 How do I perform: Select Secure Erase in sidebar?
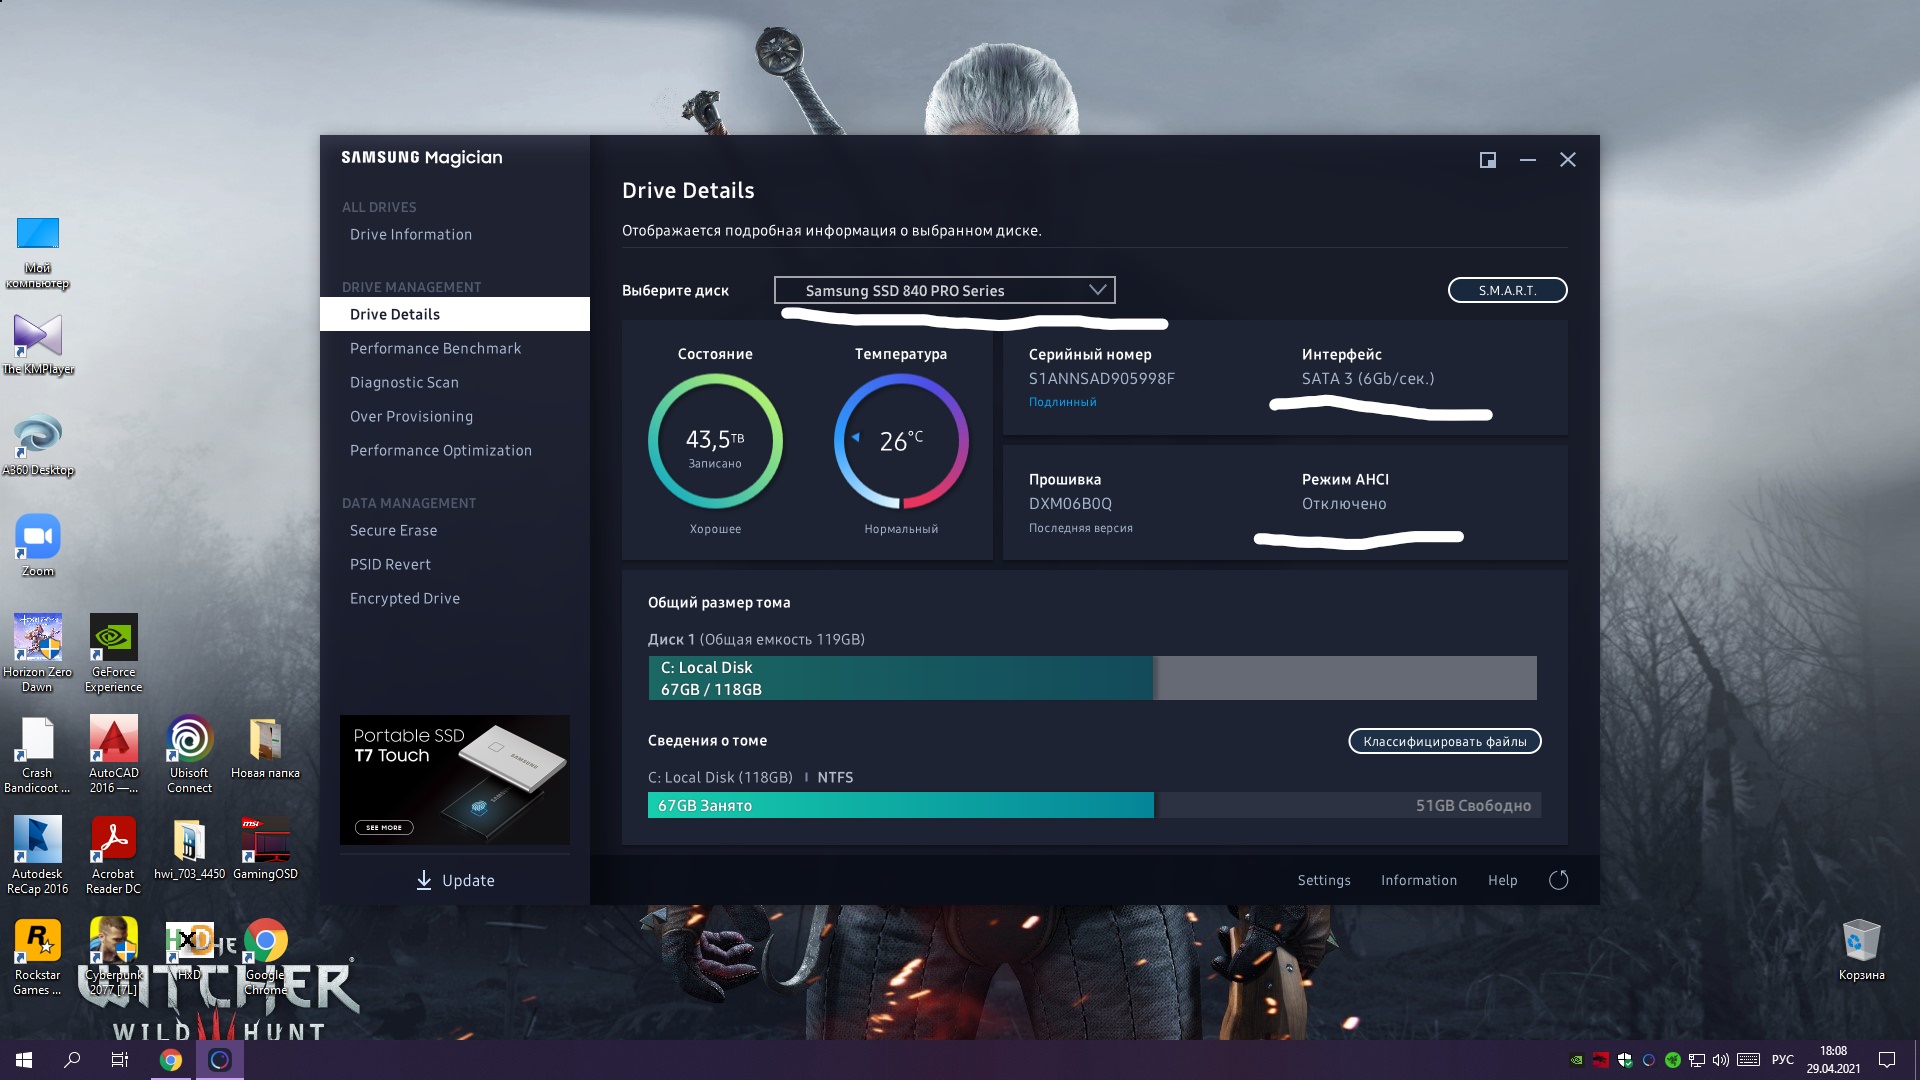tap(393, 530)
